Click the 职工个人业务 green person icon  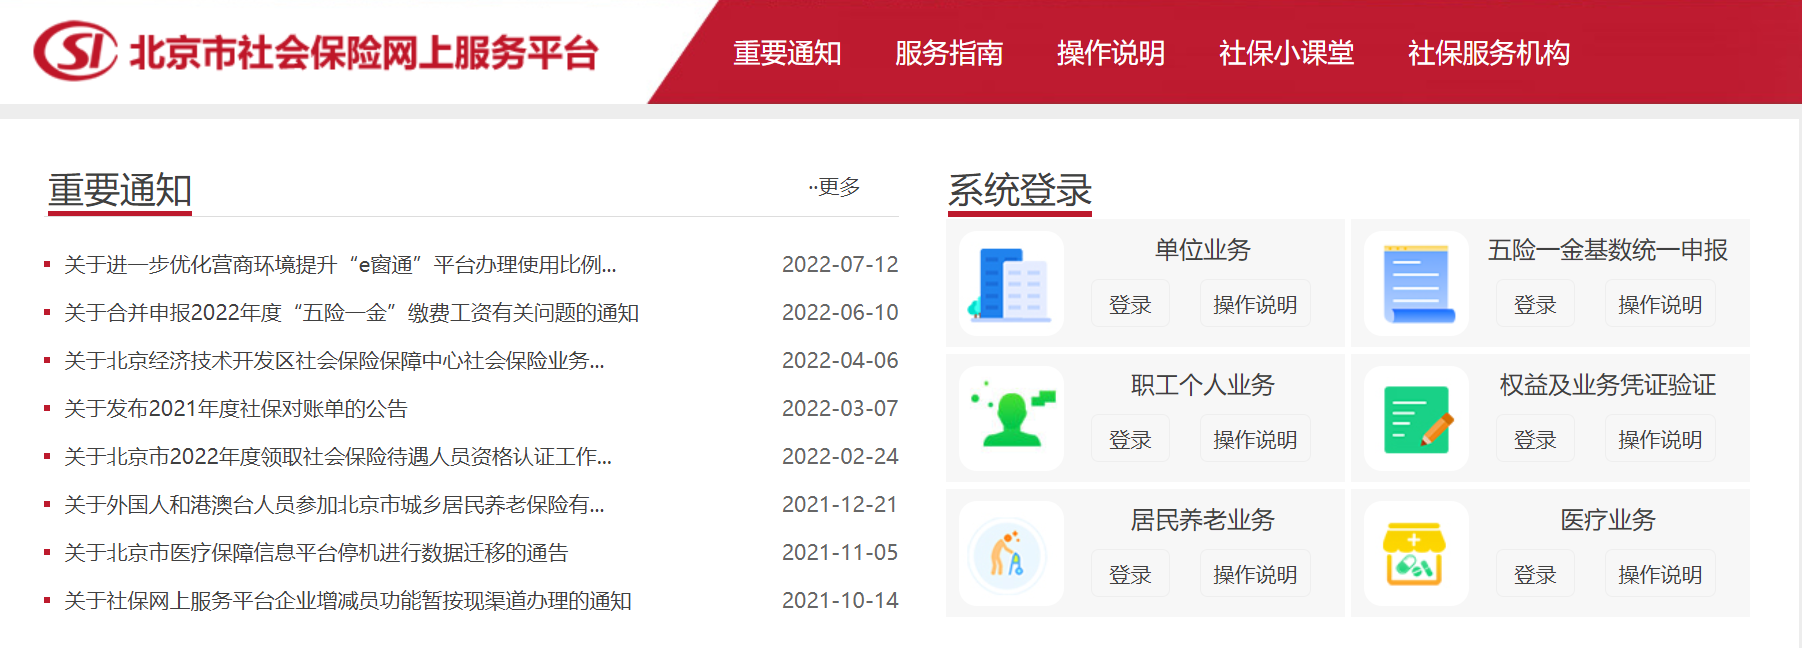1011,418
